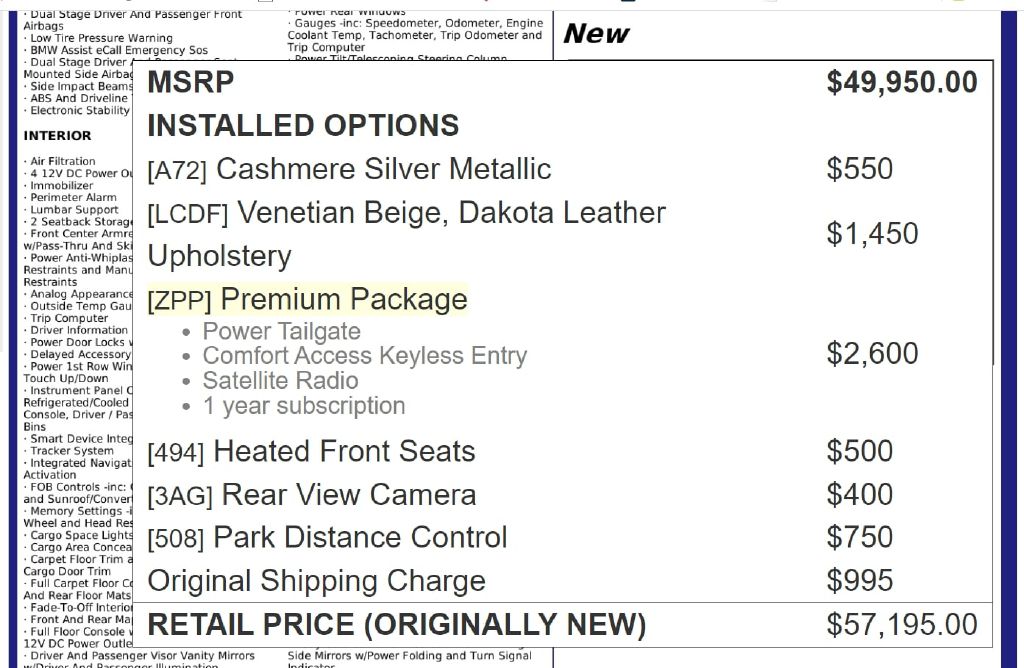The height and width of the screenshot is (668, 1024).
Task: Select the Original Shipping Charge line
Action: pyautogui.click(x=317, y=581)
